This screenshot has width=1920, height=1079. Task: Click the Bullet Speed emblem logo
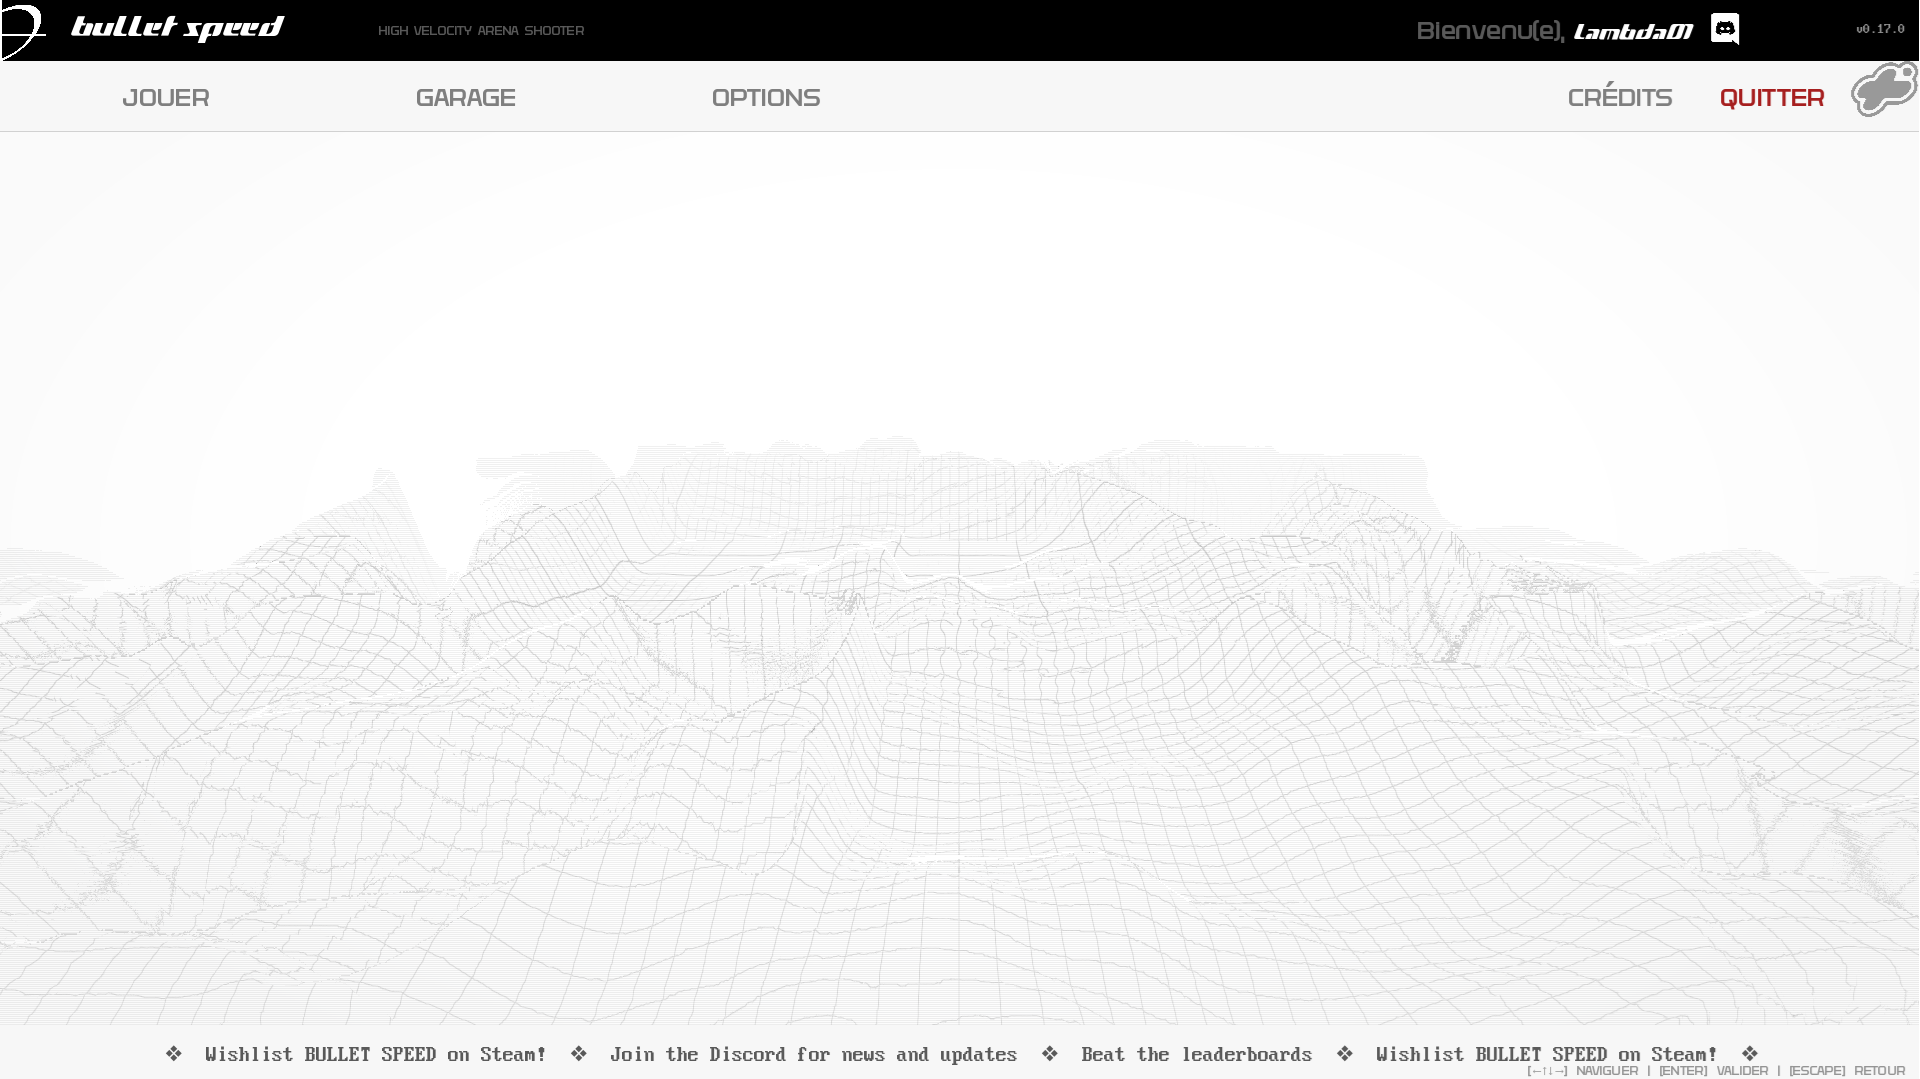coord(23,31)
